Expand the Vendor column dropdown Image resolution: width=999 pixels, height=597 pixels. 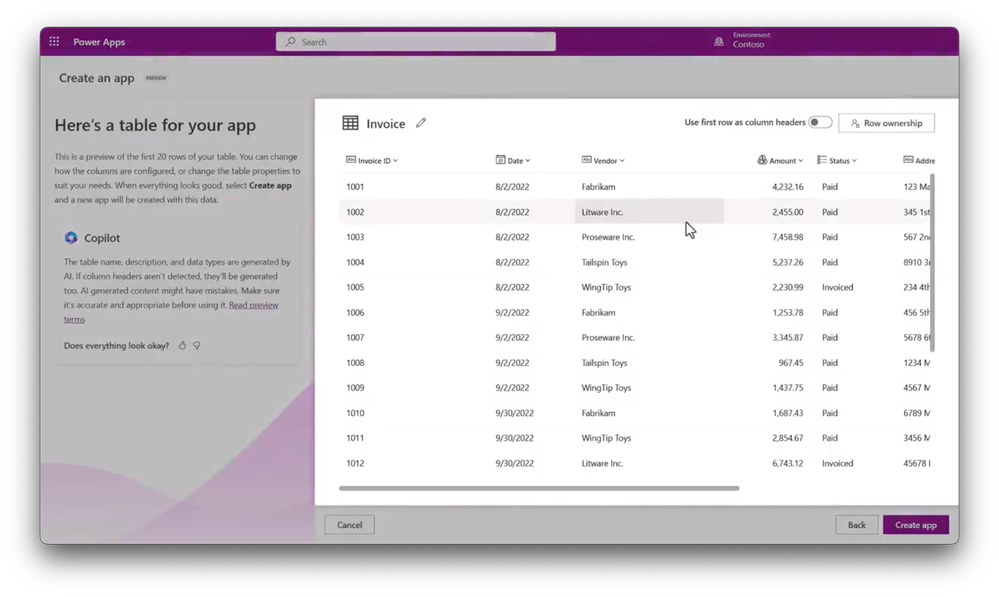622,161
